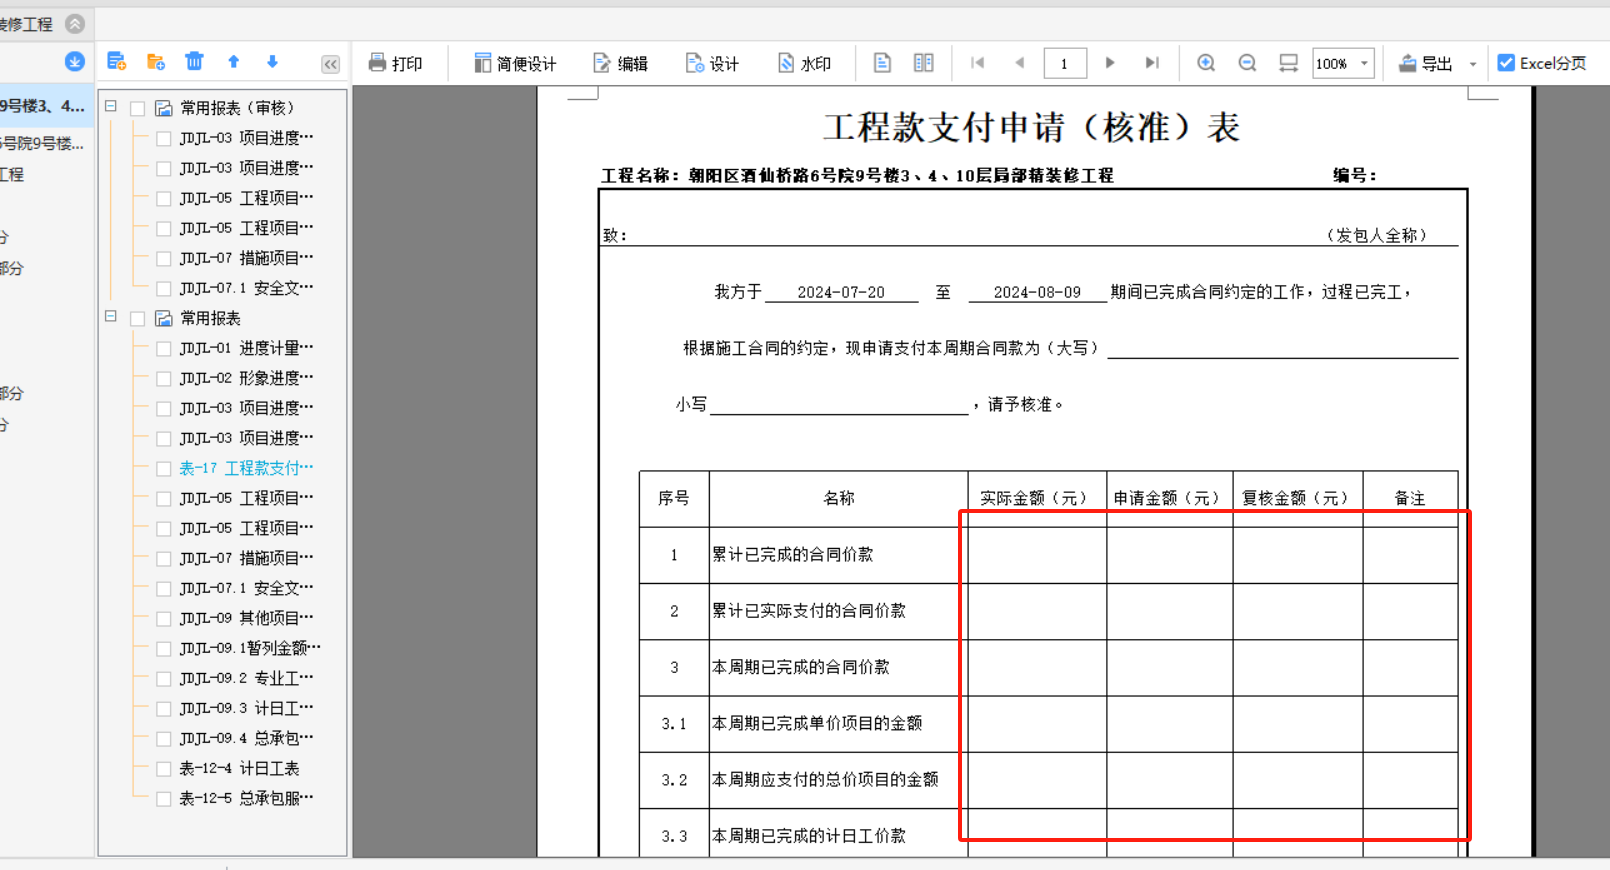This screenshot has height=870, width=1610.
Task: Click the 水印 watermark button
Action: (x=805, y=63)
